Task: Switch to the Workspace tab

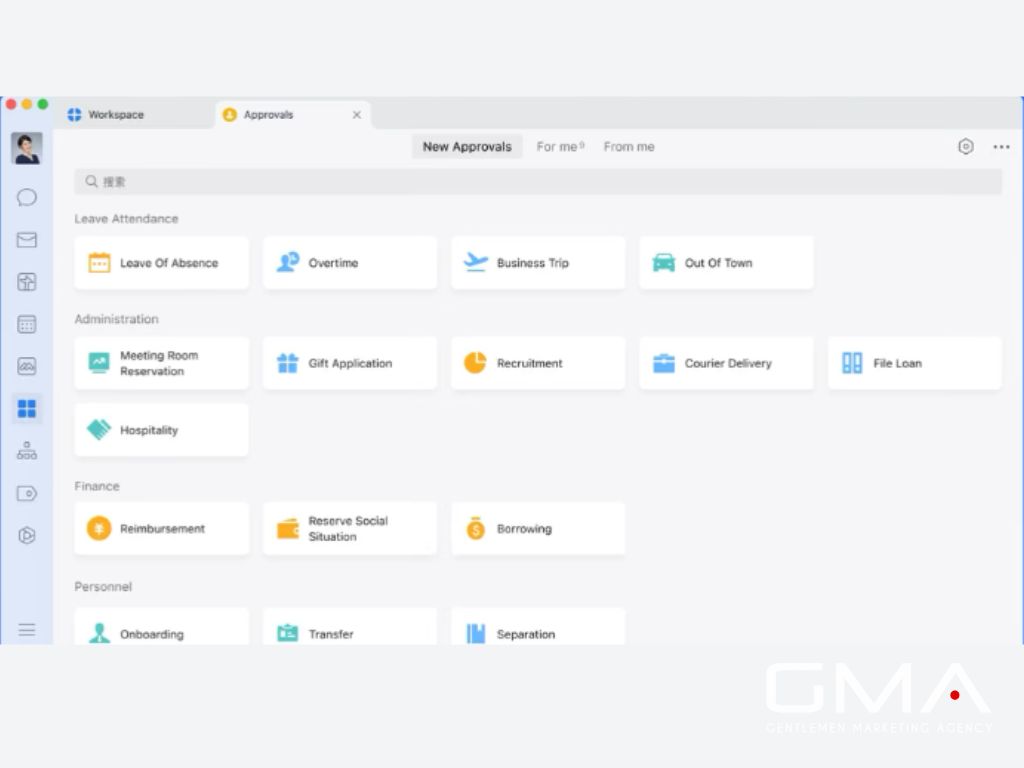Action: click(x=116, y=115)
